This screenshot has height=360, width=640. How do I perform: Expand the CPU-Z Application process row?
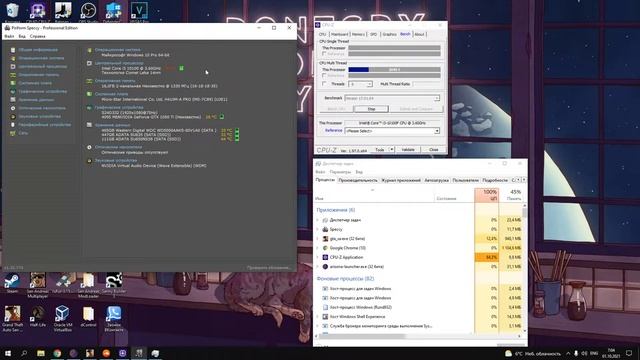(x=318, y=257)
